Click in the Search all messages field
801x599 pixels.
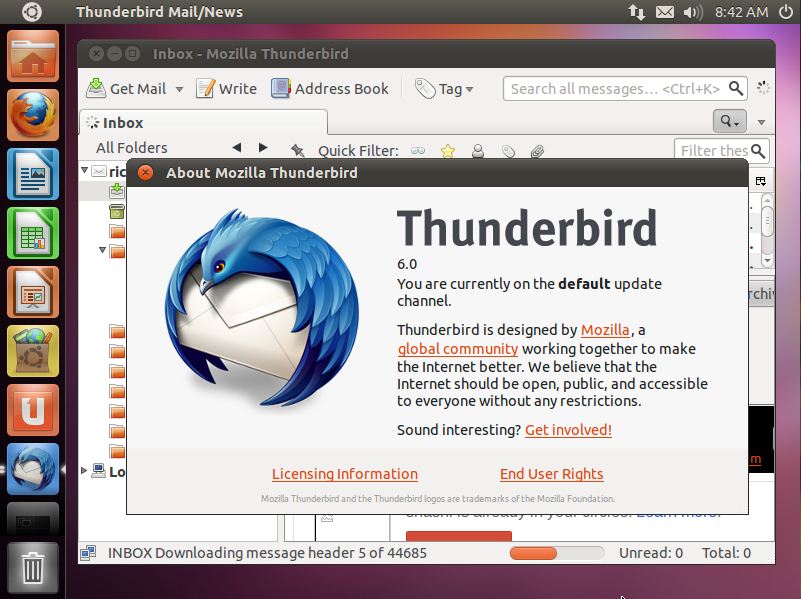click(x=616, y=89)
